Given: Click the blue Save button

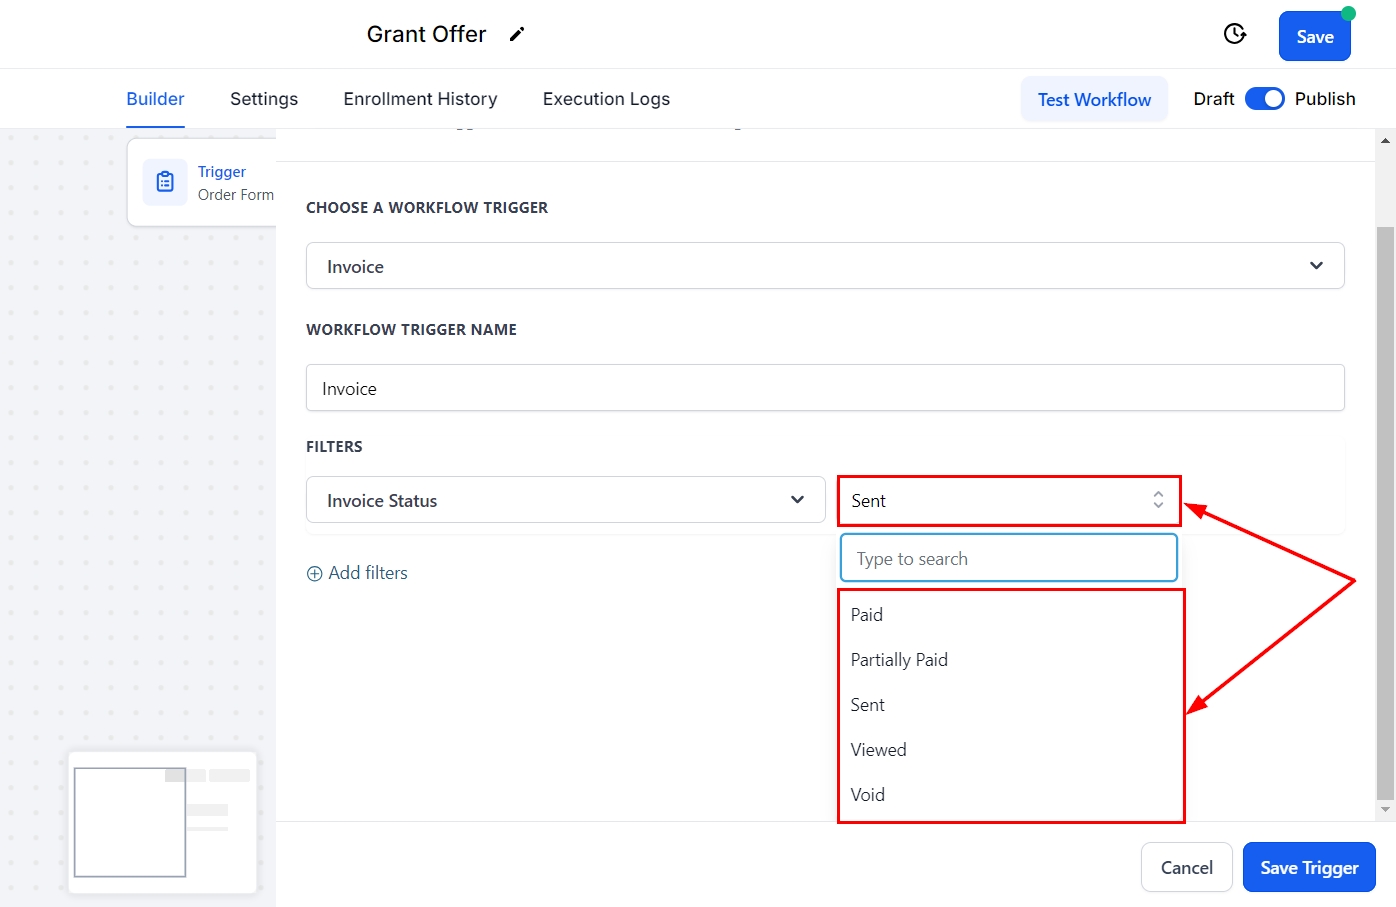Looking at the screenshot, I should 1314,37.
